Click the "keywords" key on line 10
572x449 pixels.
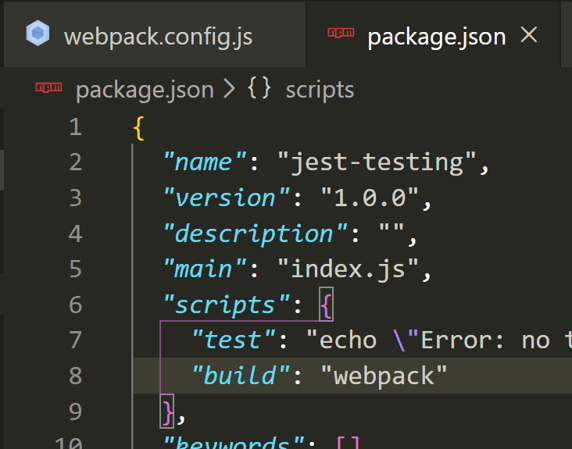(233, 442)
